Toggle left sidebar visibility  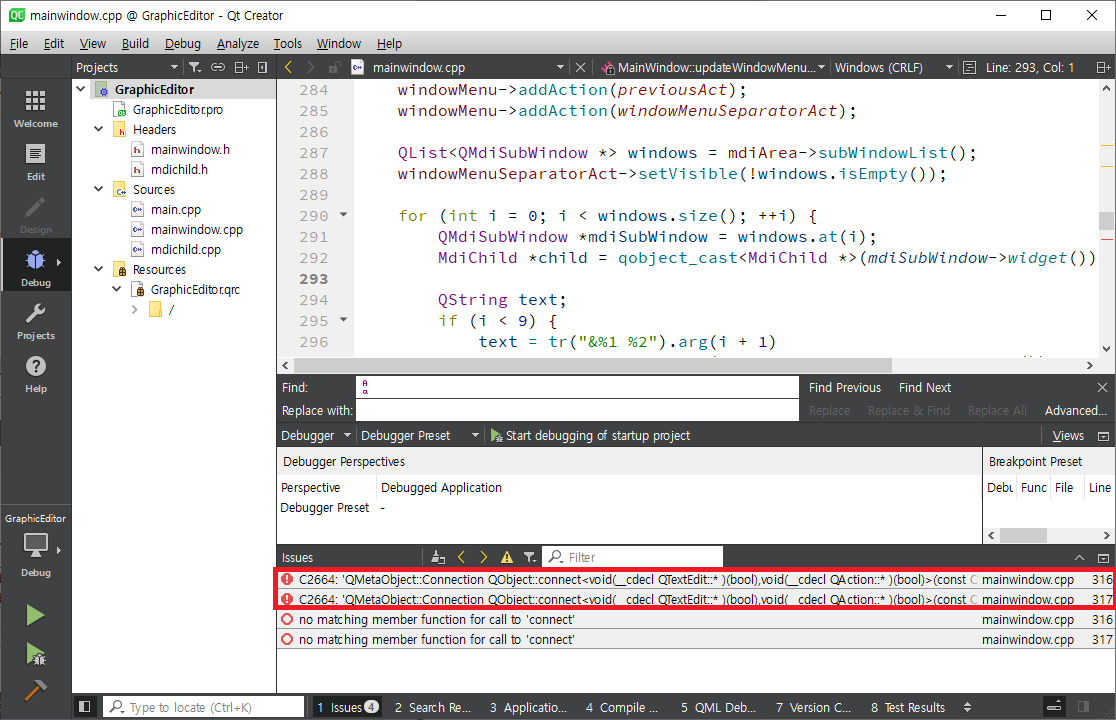pyautogui.click(x=85, y=706)
